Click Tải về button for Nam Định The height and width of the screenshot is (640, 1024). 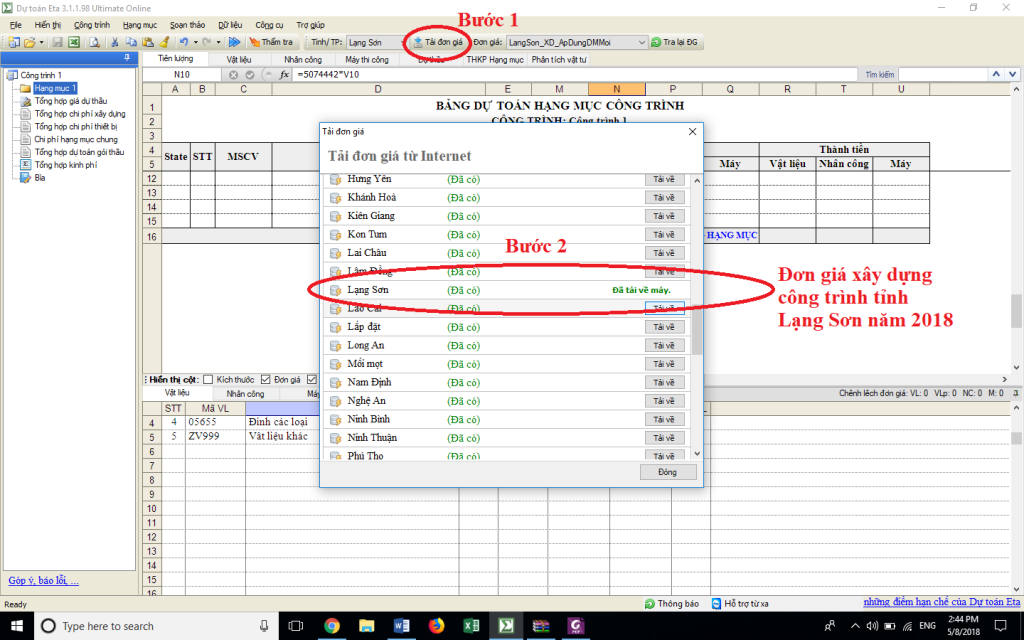(x=664, y=382)
